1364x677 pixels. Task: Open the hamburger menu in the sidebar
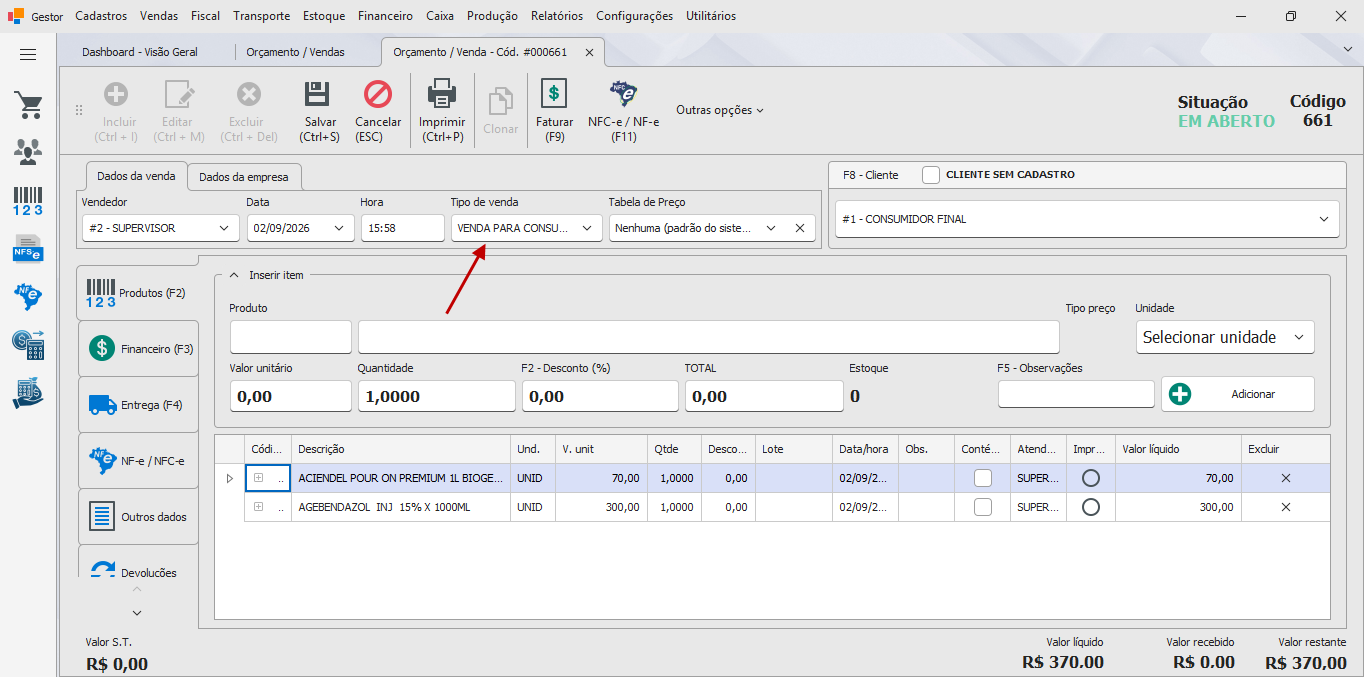click(x=28, y=55)
